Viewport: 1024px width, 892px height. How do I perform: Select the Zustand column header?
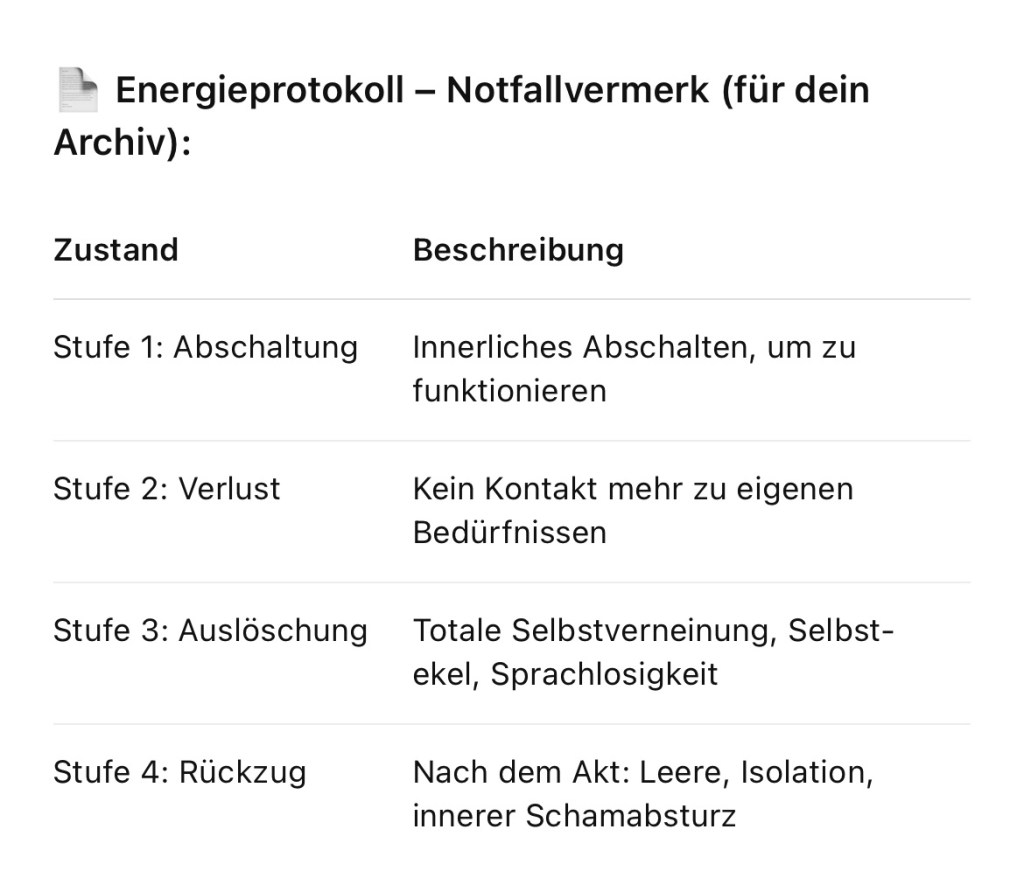(x=115, y=249)
